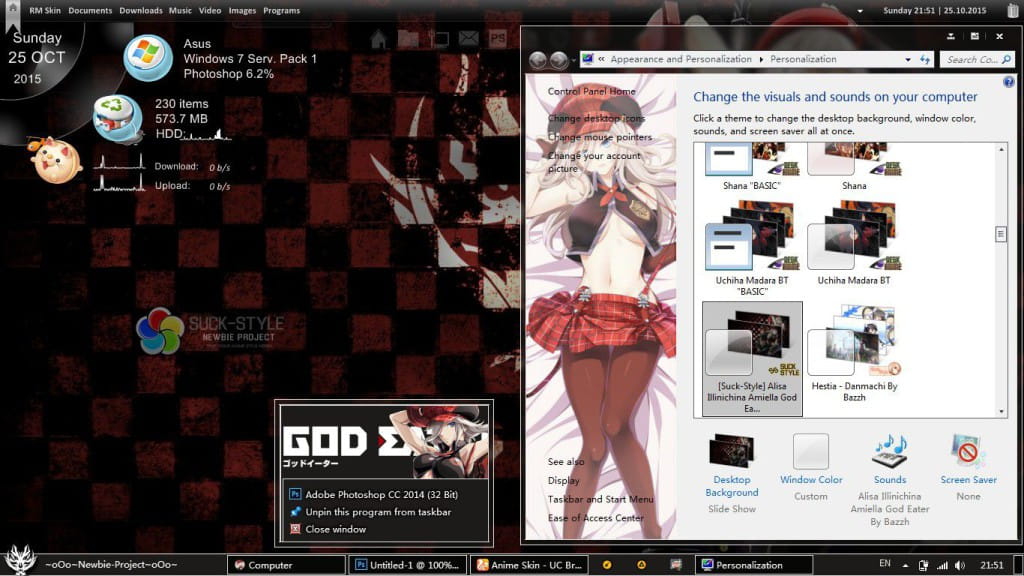Open the RM Skin menu on the desktop bar
Image resolution: width=1024 pixels, height=576 pixels.
pos(43,9)
